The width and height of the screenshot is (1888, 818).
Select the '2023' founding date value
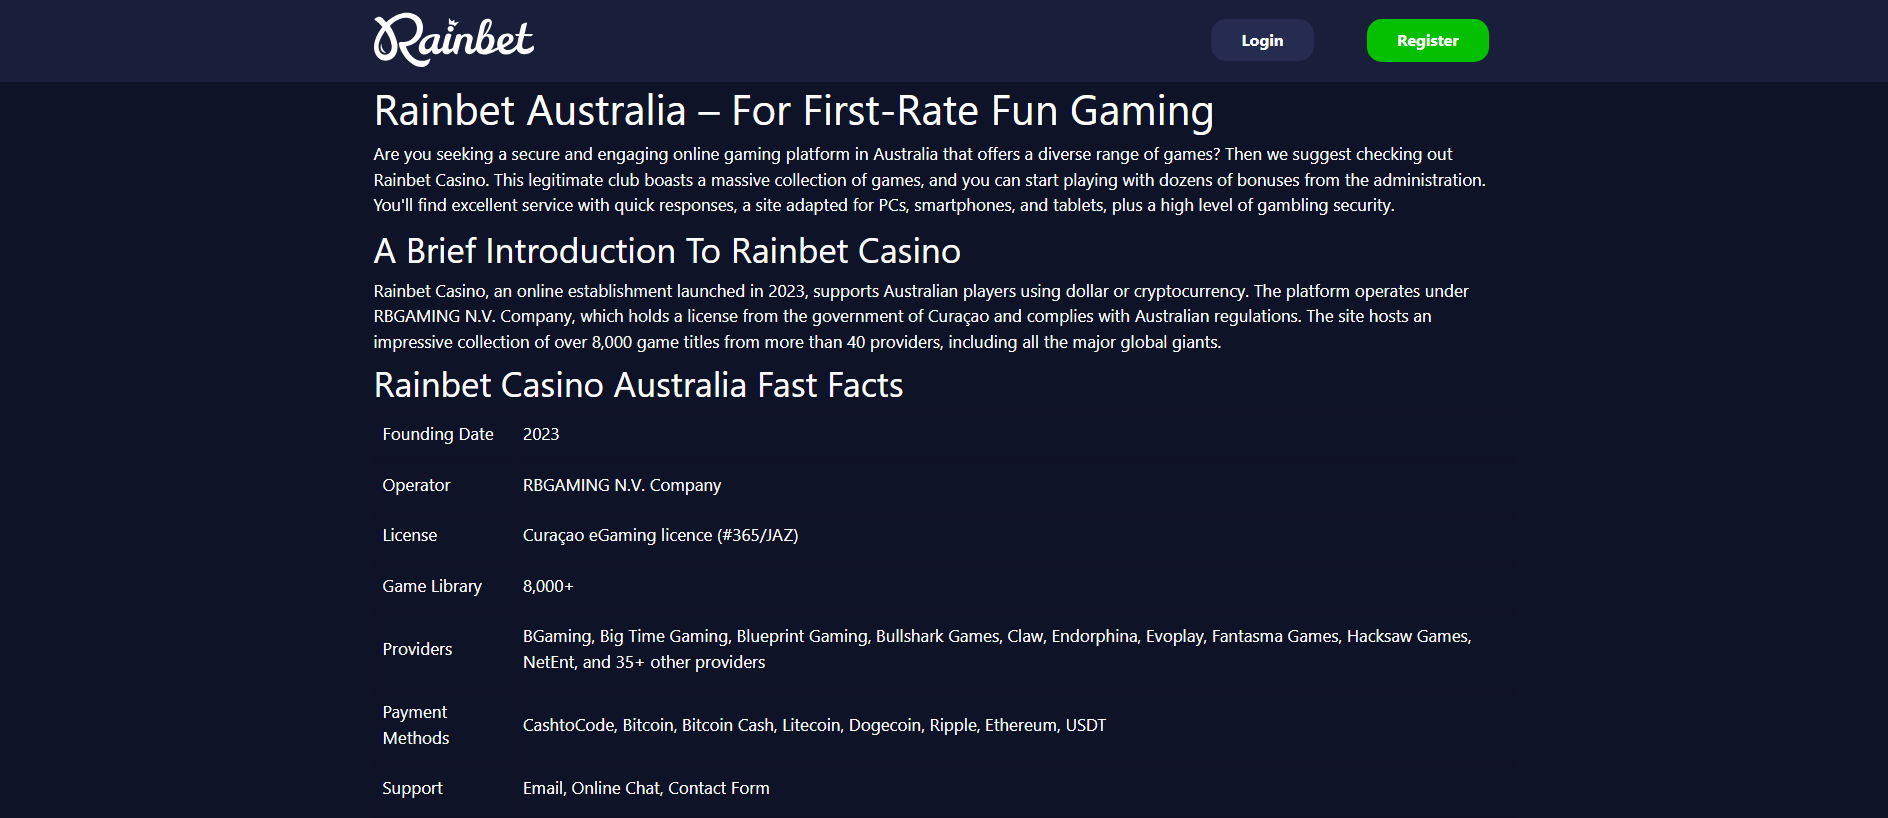pos(541,434)
